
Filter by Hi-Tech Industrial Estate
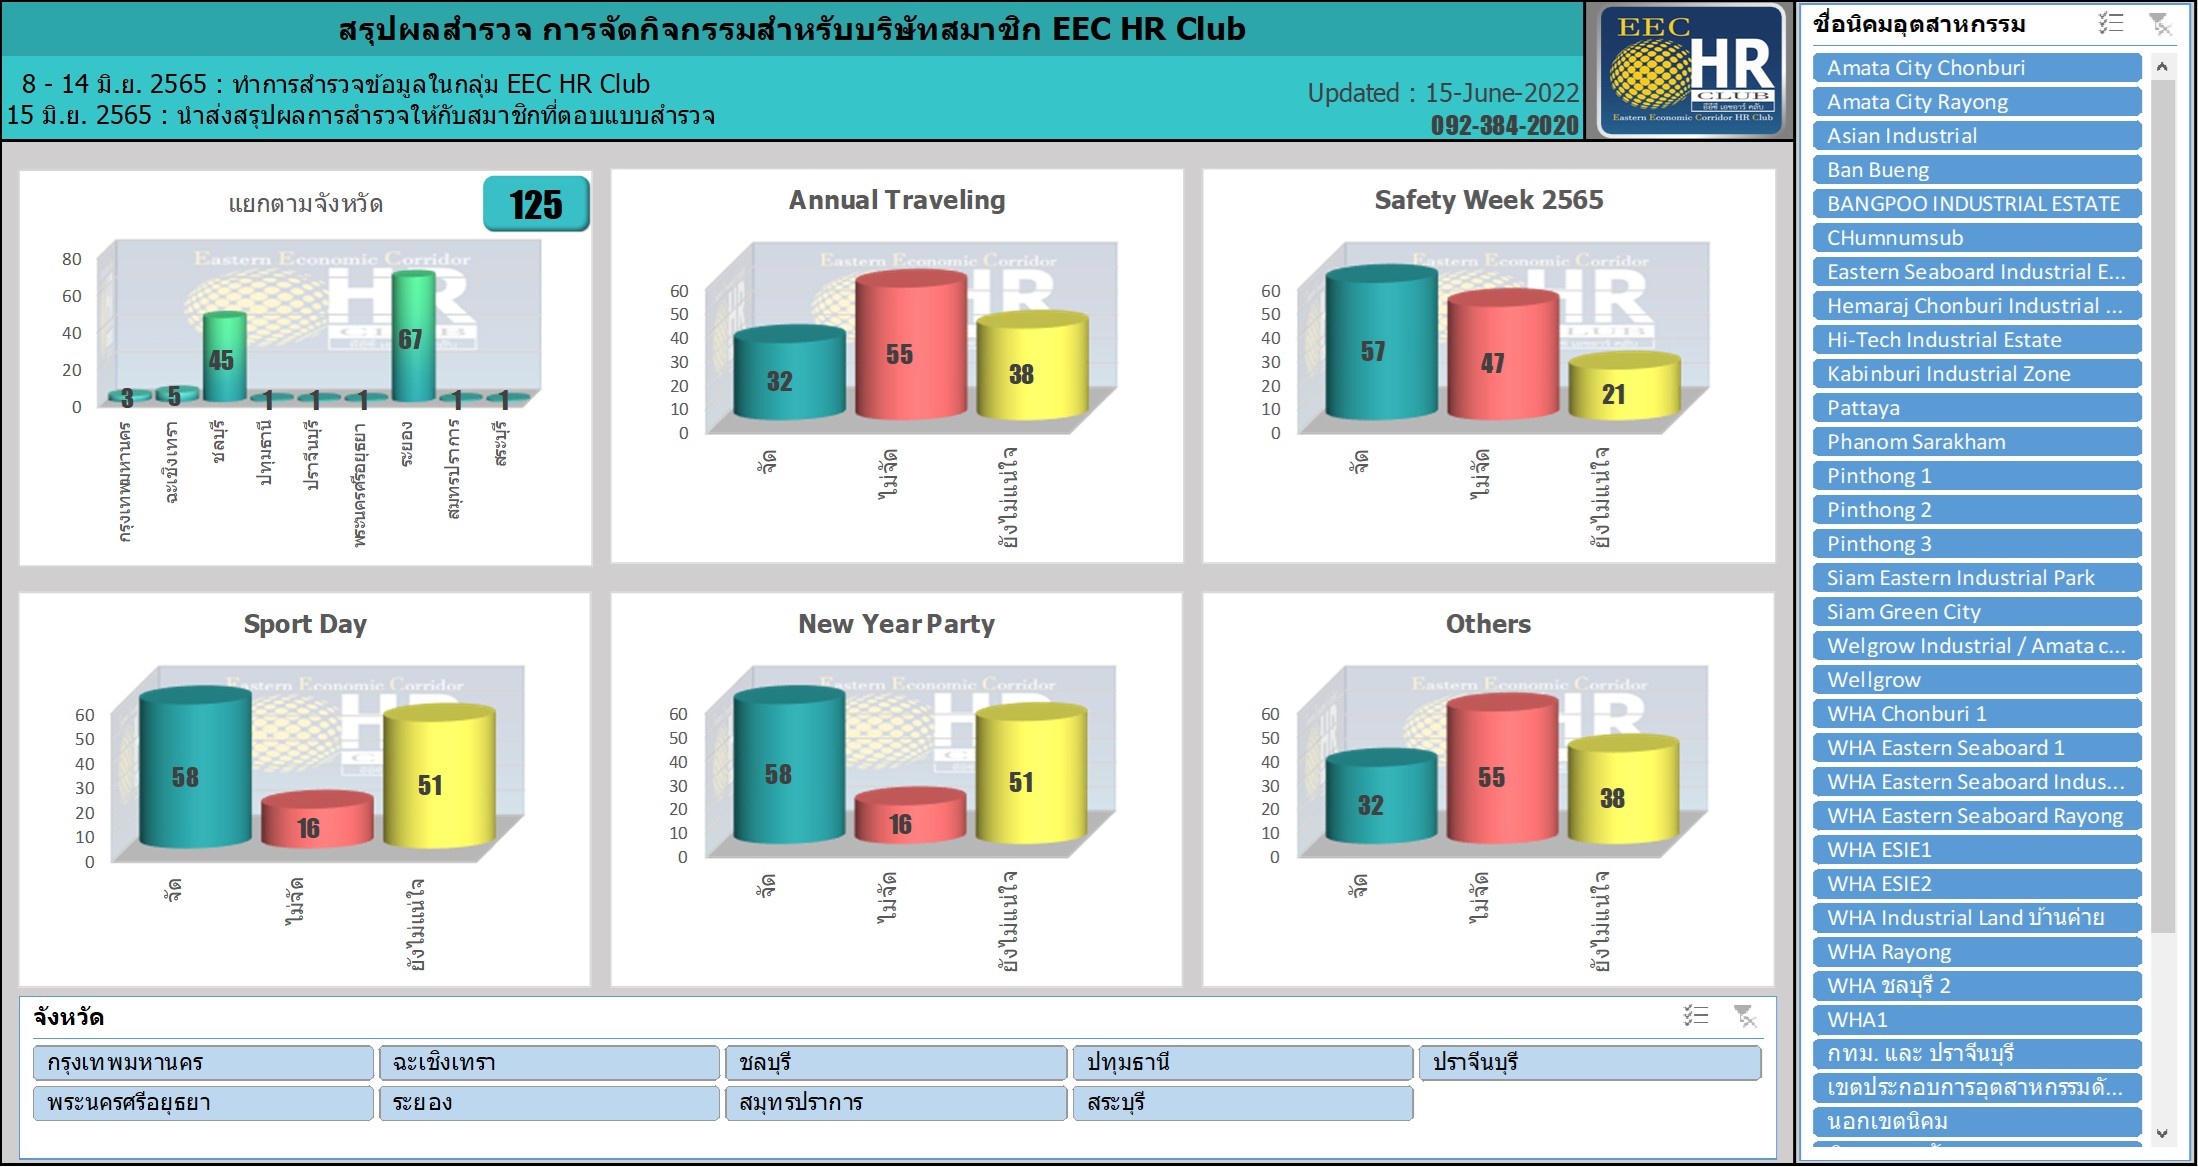[1977, 340]
